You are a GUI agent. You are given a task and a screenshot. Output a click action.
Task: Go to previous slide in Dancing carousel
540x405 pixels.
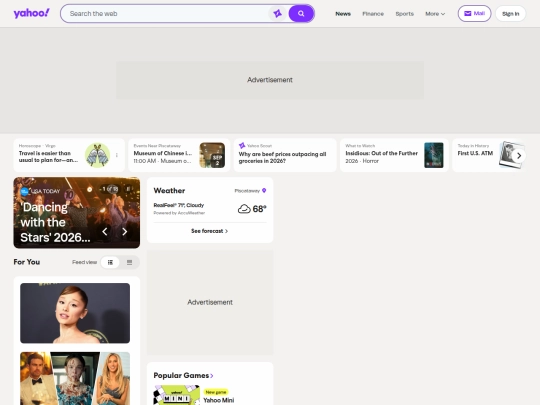point(105,232)
